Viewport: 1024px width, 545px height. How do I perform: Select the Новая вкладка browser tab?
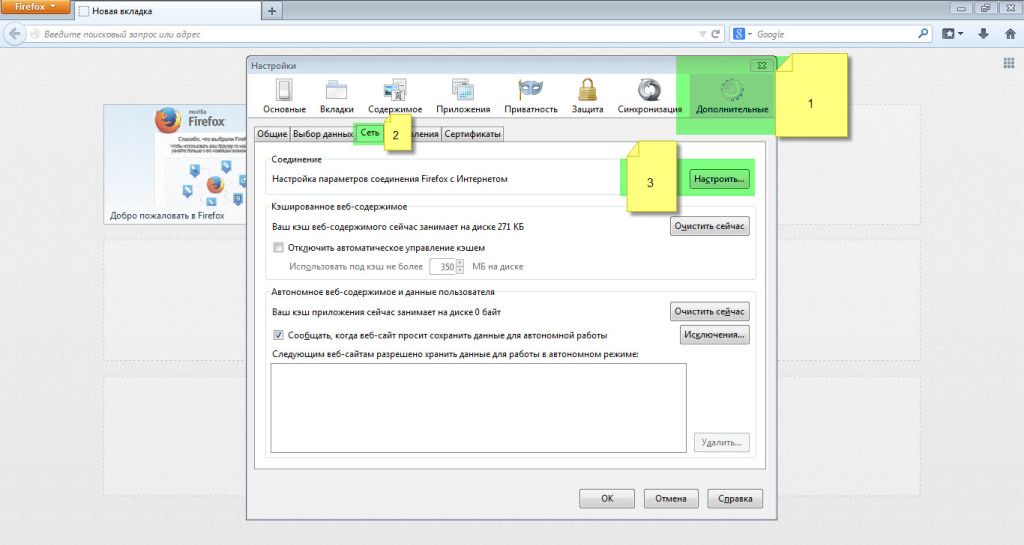coord(167,11)
